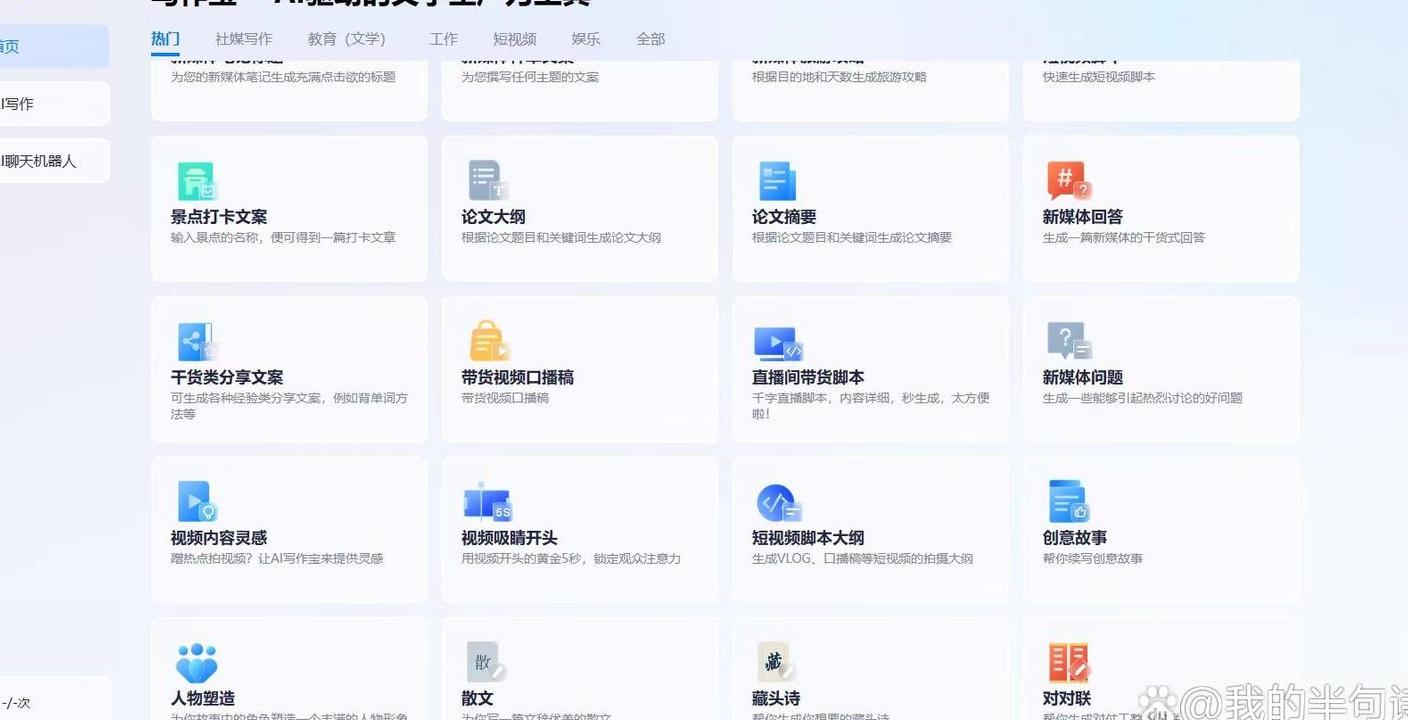Viewport: 1408px width, 720px height.
Task: Click the 直播间带货脚本 screen icon
Action: [778, 343]
